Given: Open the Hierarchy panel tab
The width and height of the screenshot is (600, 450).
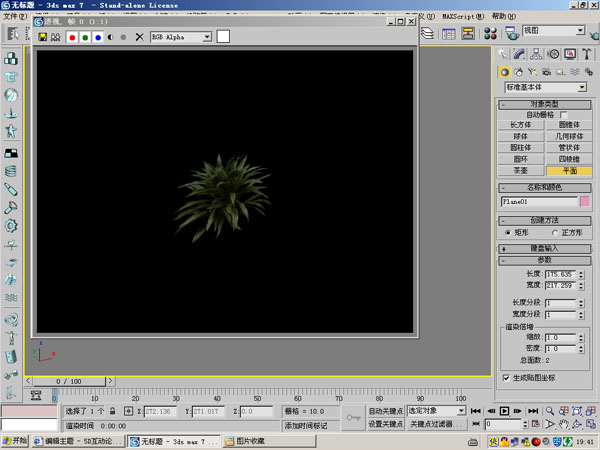Looking at the screenshot, I should 536,54.
